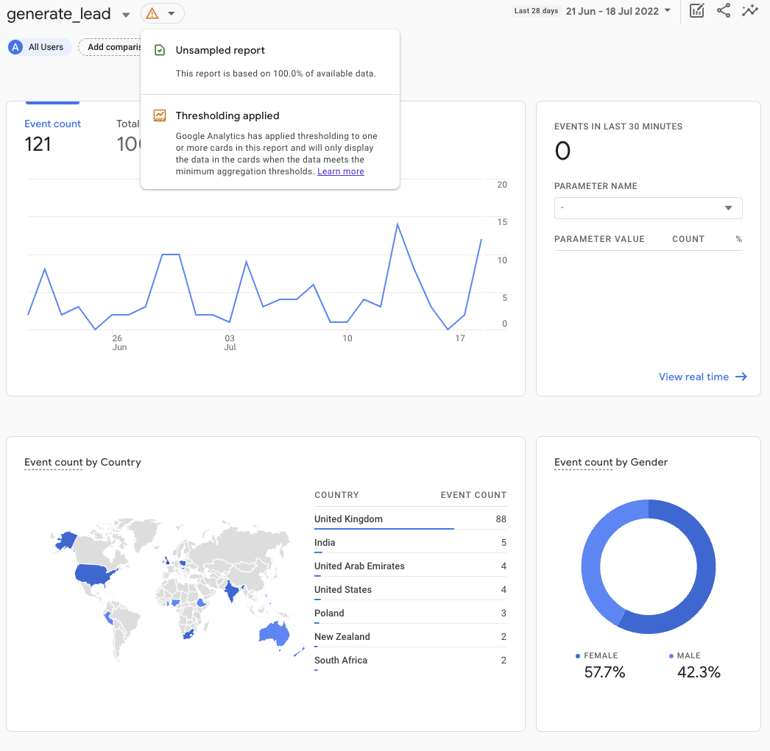This screenshot has width=770, height=751.
Task: Select the India country row
Action: (410, 543)
